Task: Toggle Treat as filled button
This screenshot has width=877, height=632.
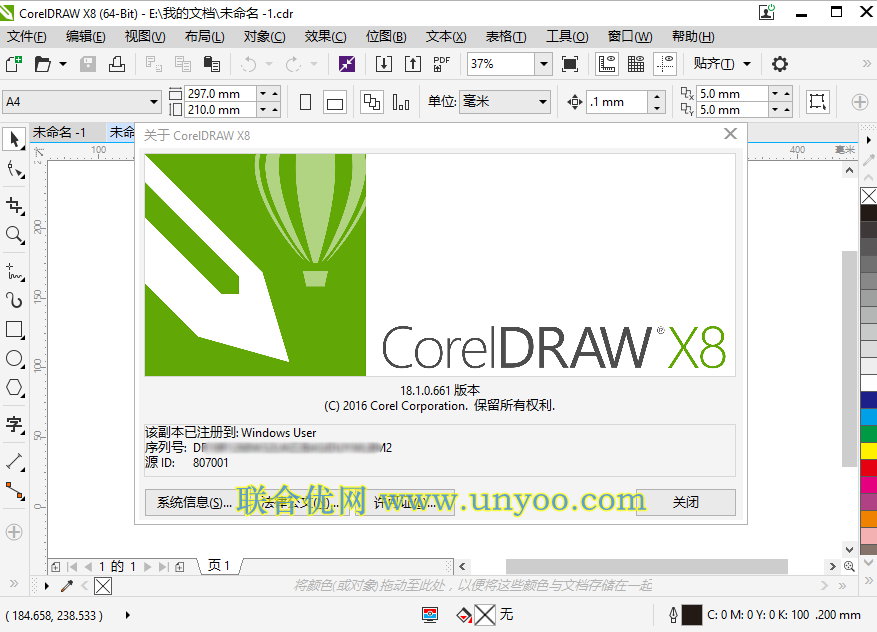Action: 817,102
